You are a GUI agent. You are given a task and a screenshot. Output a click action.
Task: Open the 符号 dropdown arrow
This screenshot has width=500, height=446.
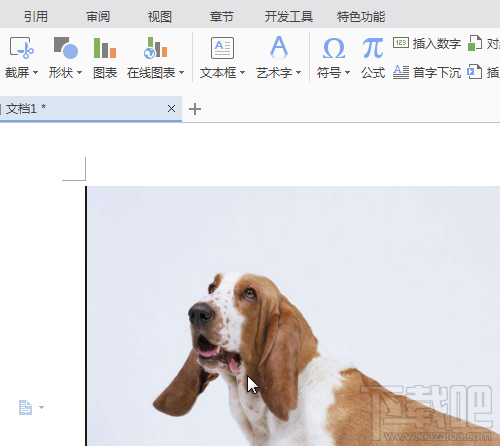[347, 72]
